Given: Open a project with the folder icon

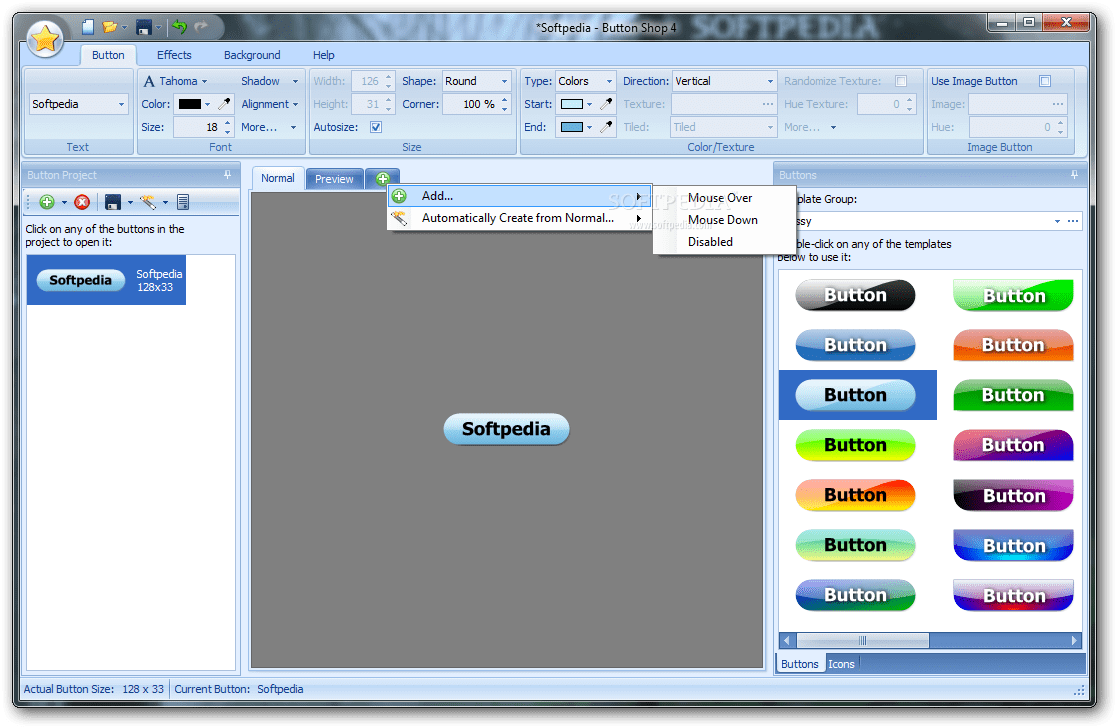Looking at the screenshot, I should pos(109,27).
